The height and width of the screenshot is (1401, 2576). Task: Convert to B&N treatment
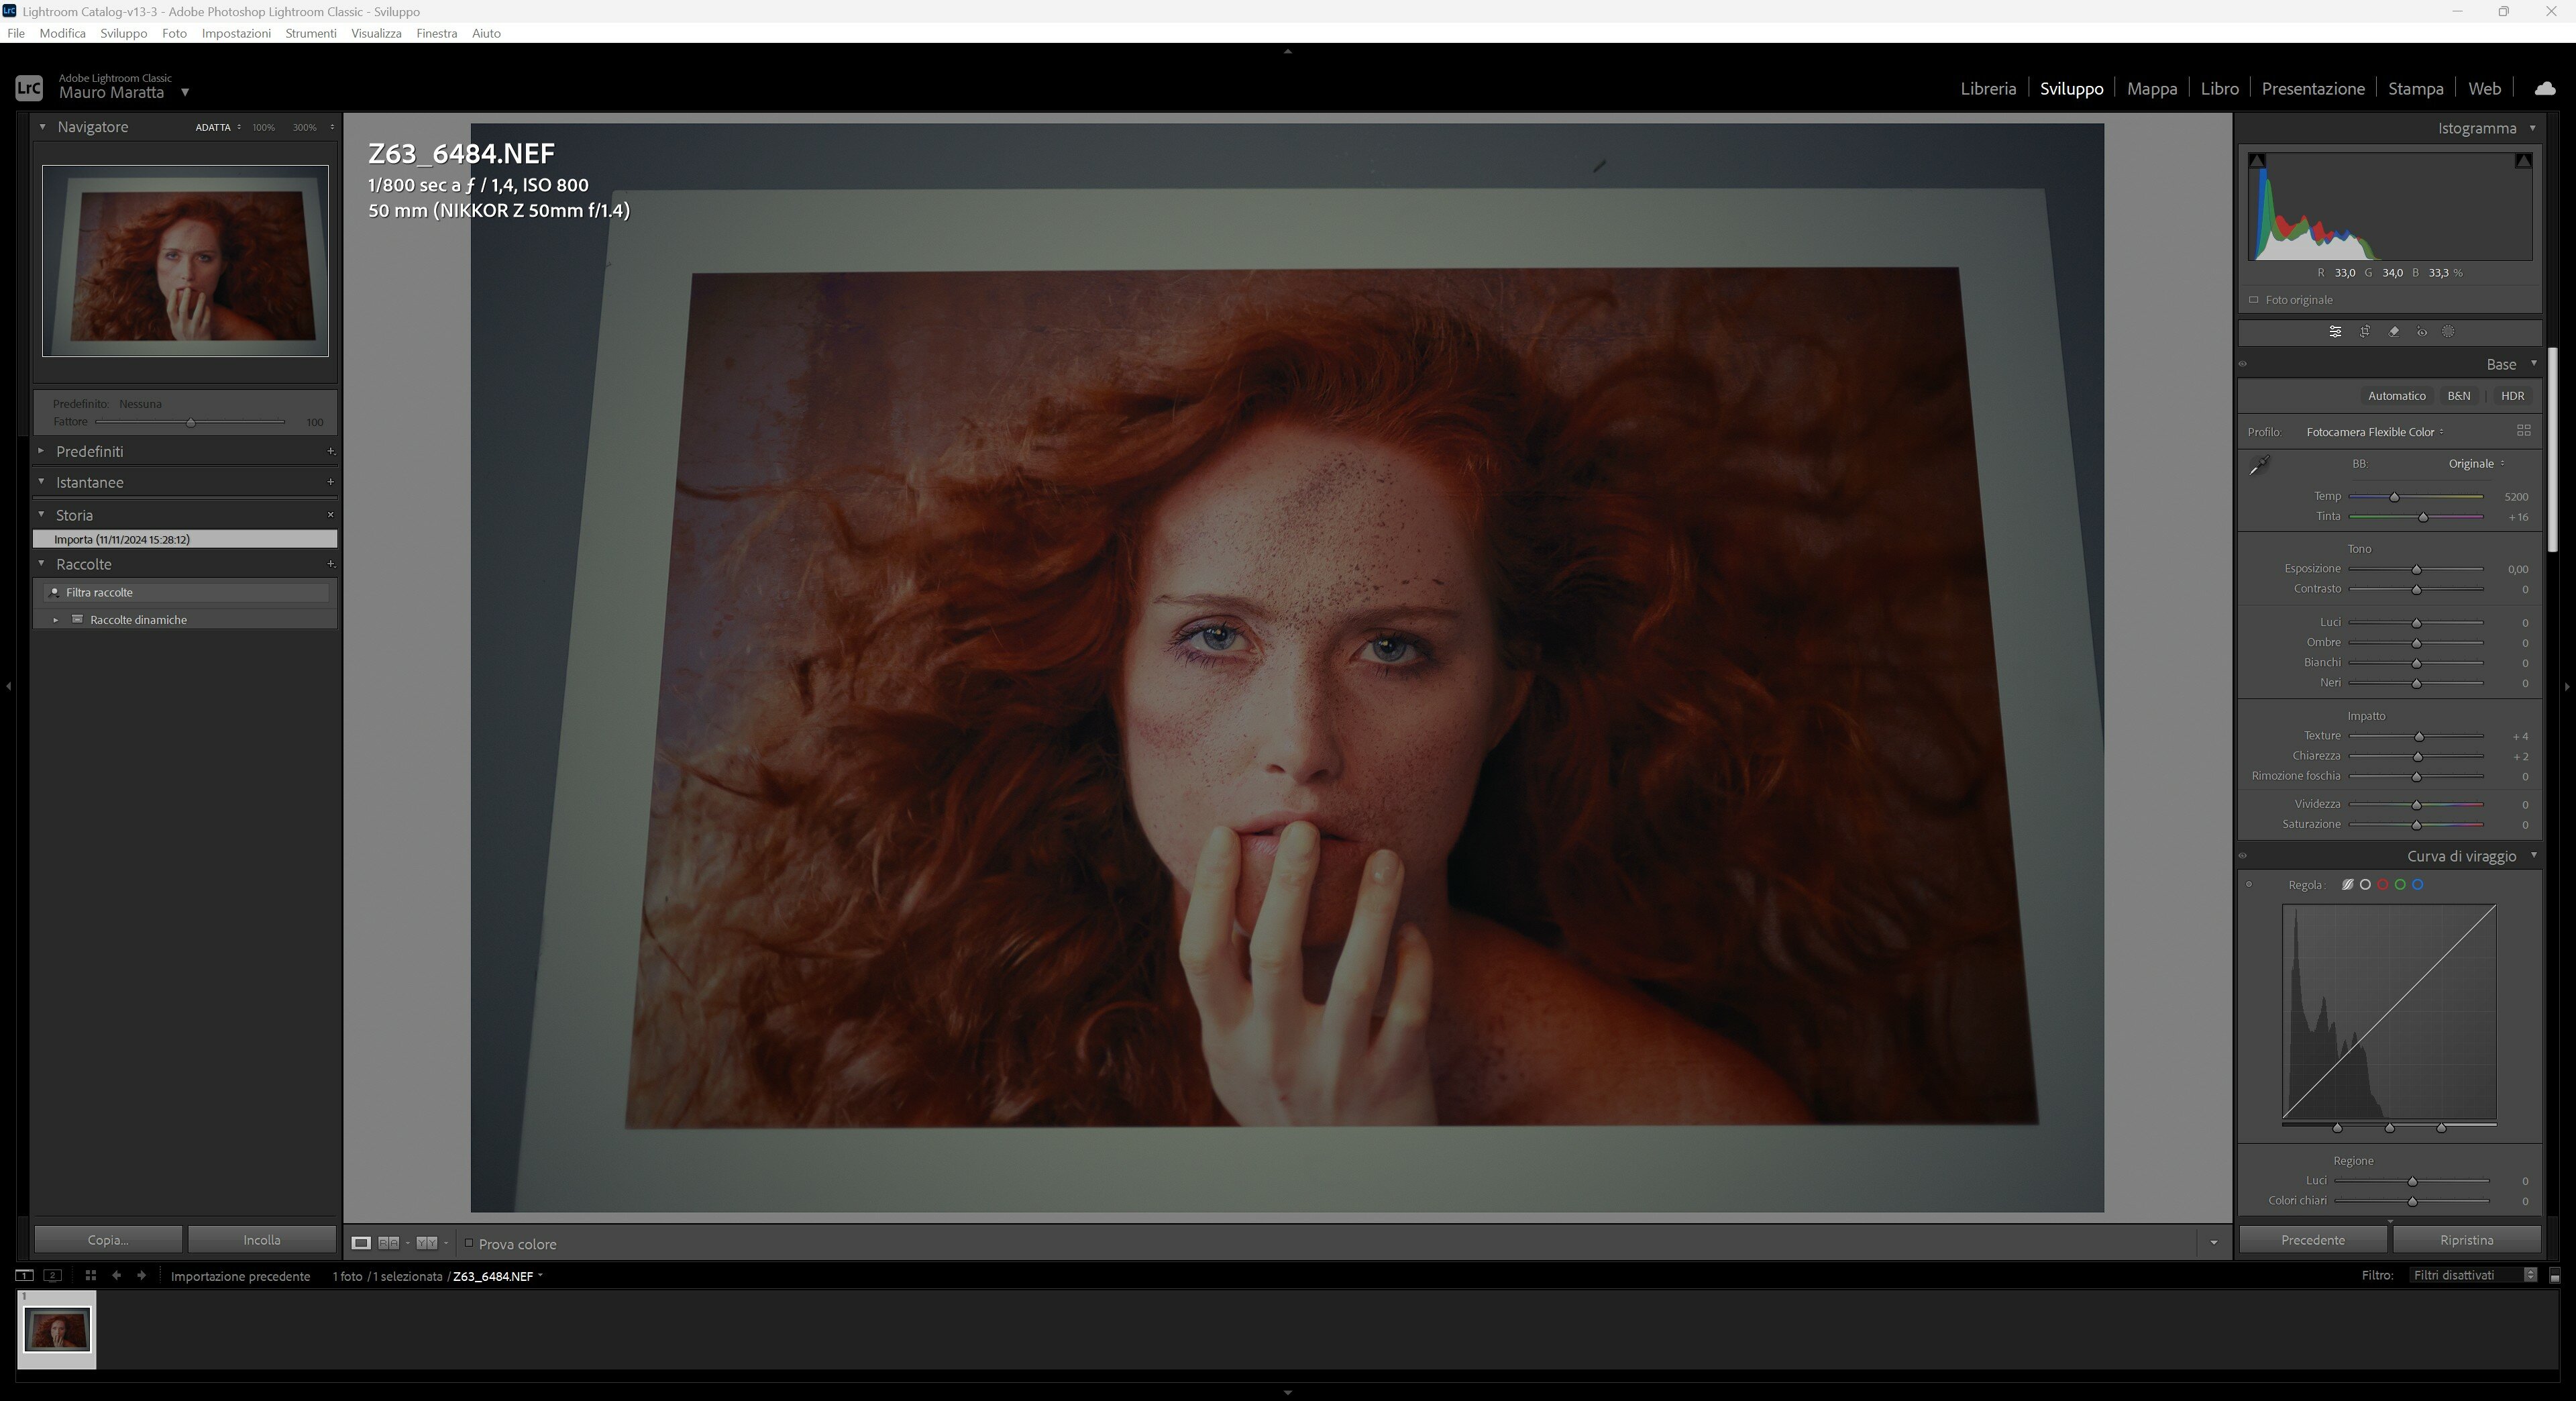[x=2459, y=396]
